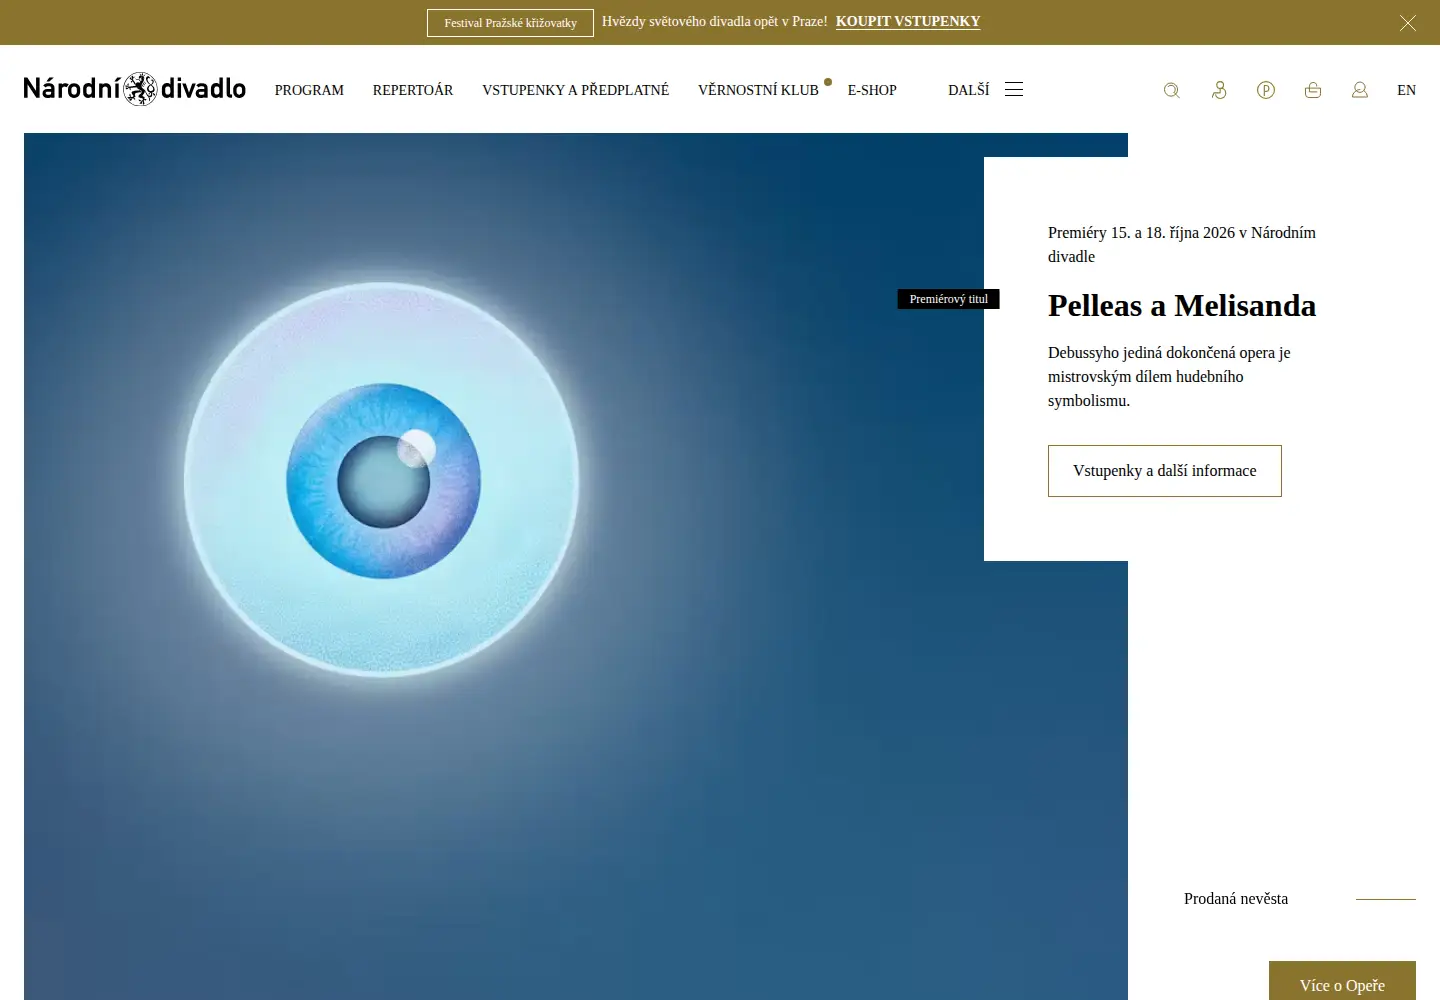The width and height of the screenshot is (1440, 1000).
Task: Click Vstupenky a další informace button
Action: click(1165, 471)
